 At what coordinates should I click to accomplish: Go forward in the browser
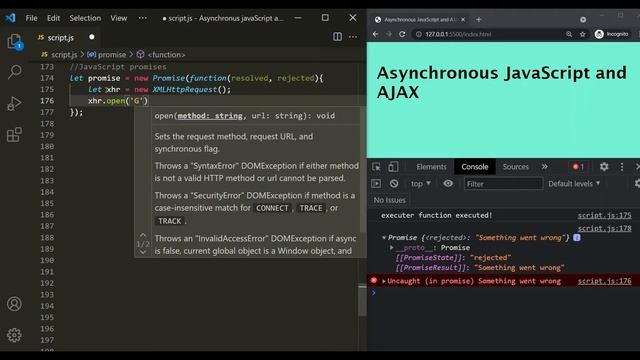[x=389, y=34]
